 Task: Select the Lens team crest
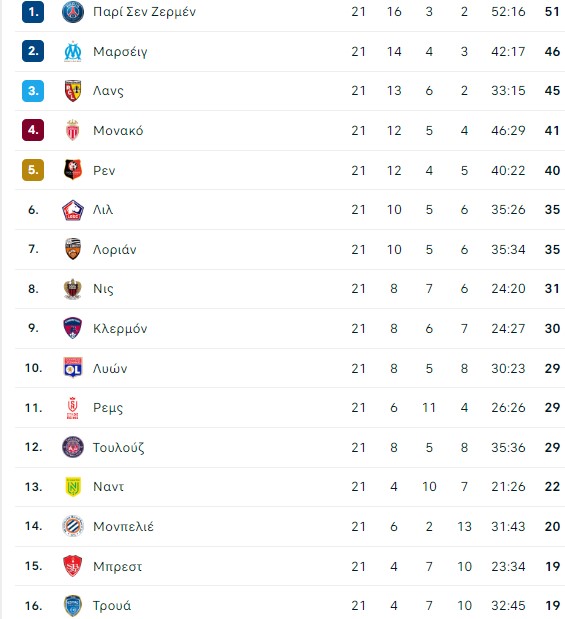coord(73,91)
